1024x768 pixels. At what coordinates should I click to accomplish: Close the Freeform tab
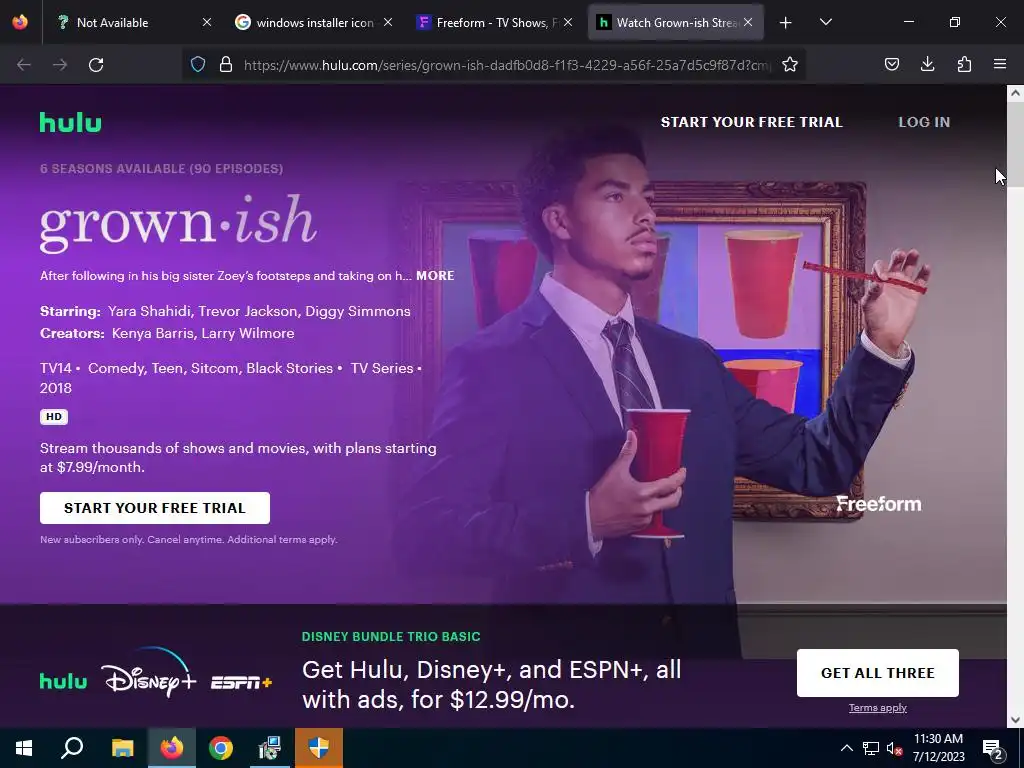[x=568, y=22]
